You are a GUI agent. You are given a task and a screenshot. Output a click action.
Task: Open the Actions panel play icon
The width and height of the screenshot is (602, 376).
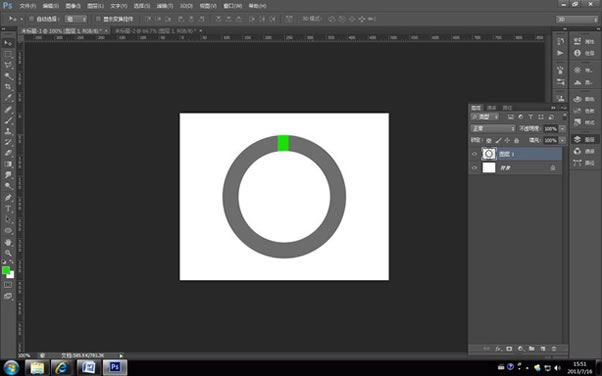(x=560, y=53)
